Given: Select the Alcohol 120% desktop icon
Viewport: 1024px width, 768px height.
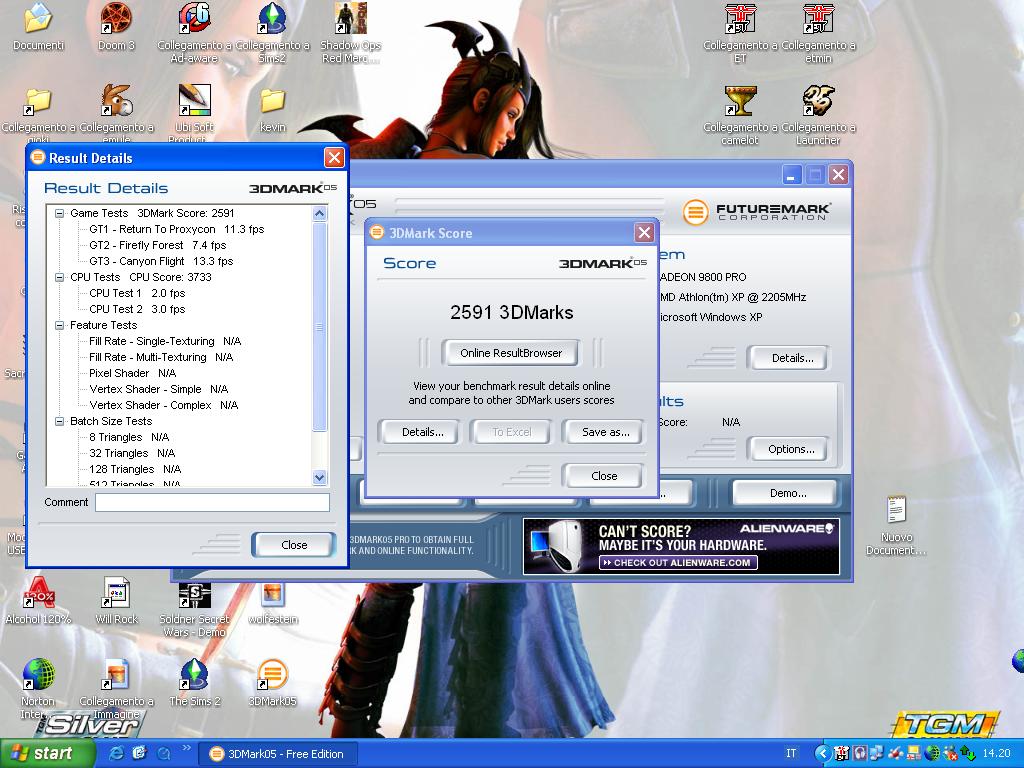Looking at the screenshot, I should point(38,592).
